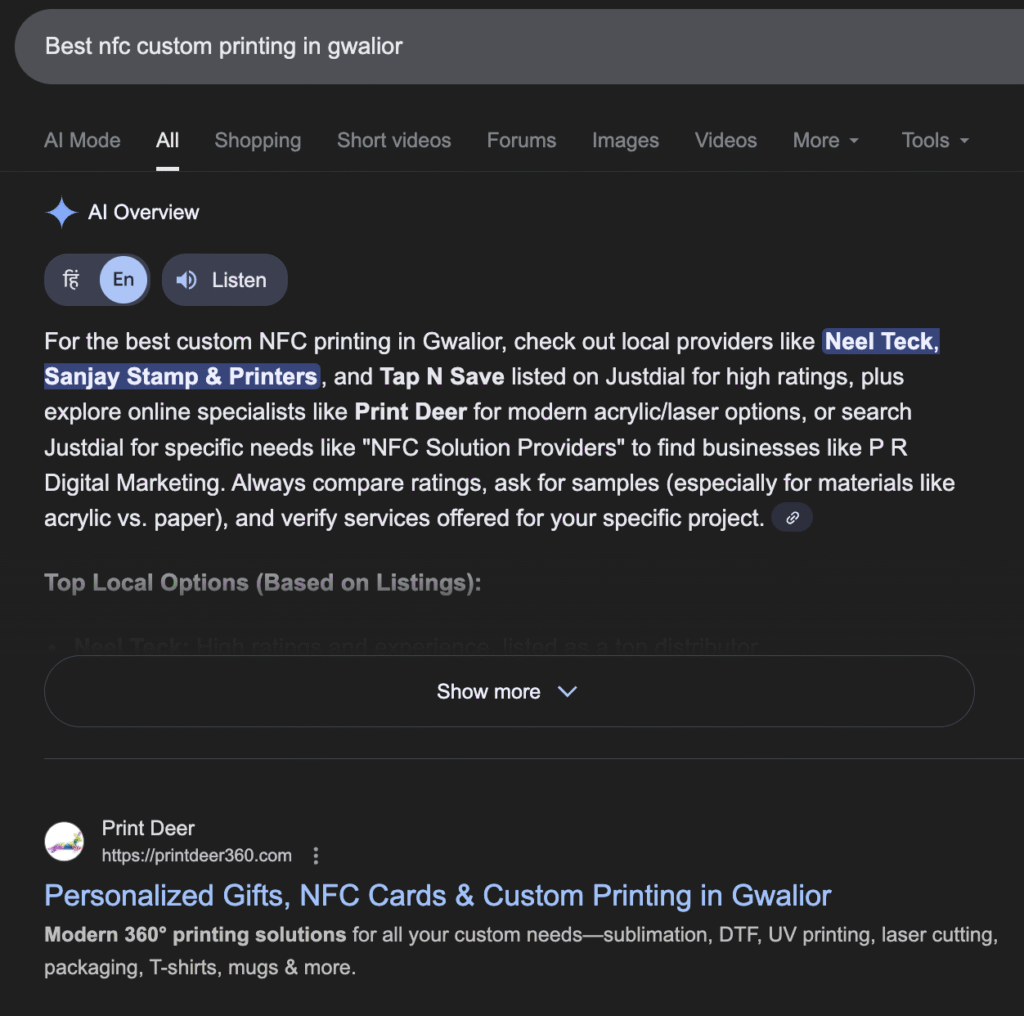Click the source link chain icon
The width and height of the screenshot is (1024, 1016).
(792, 517)
